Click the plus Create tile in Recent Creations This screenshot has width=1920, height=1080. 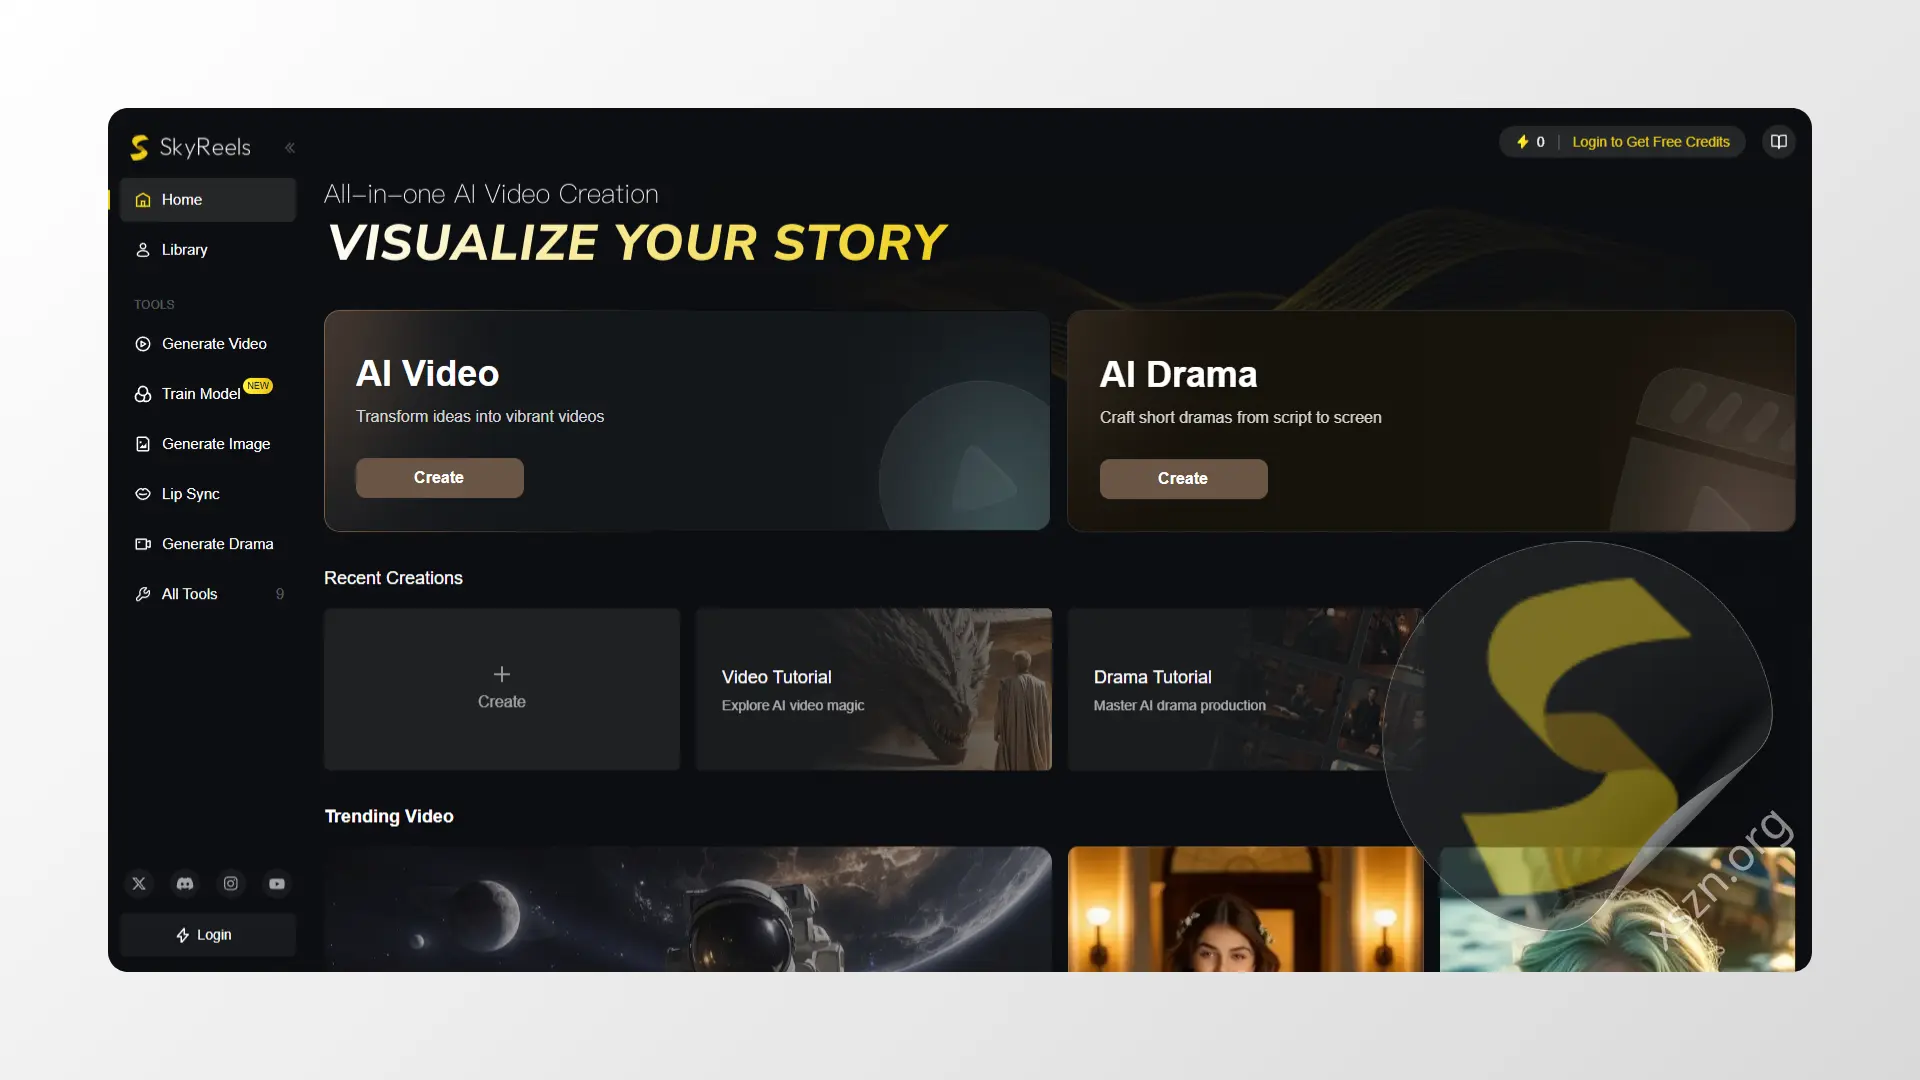tap(502, 689)
